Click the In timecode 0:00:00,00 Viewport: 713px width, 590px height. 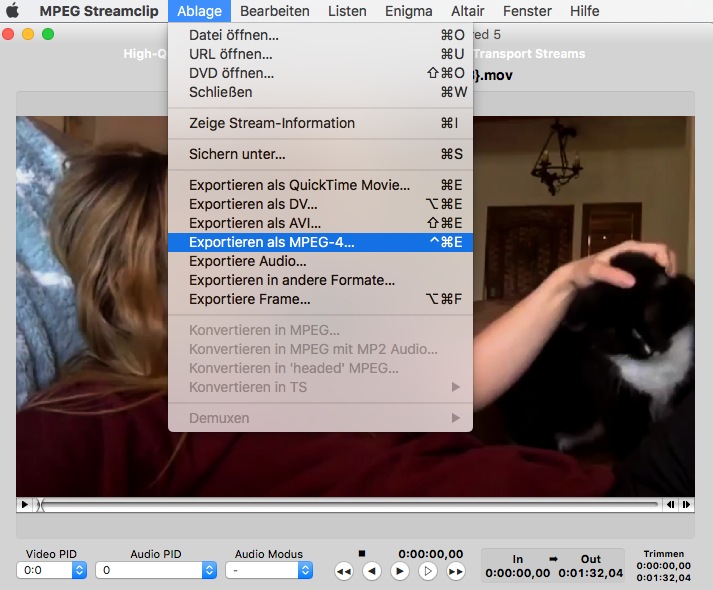pos(517,573)
